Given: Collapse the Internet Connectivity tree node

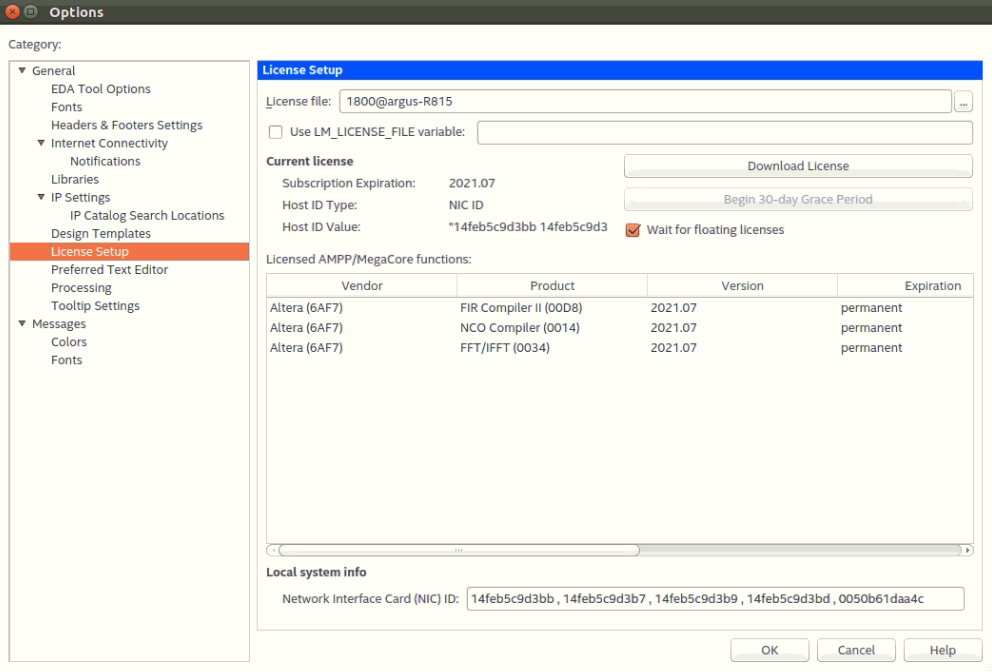Looking at the screenshot, I should (41, 143).
